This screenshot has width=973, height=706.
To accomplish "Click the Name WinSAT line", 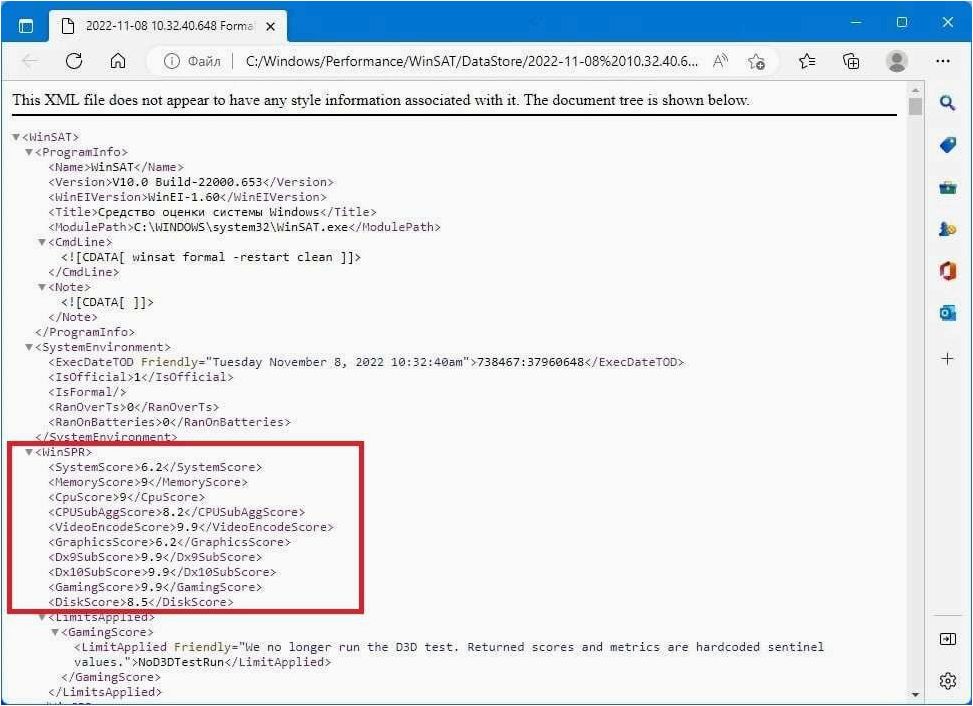I will point(116,167).
